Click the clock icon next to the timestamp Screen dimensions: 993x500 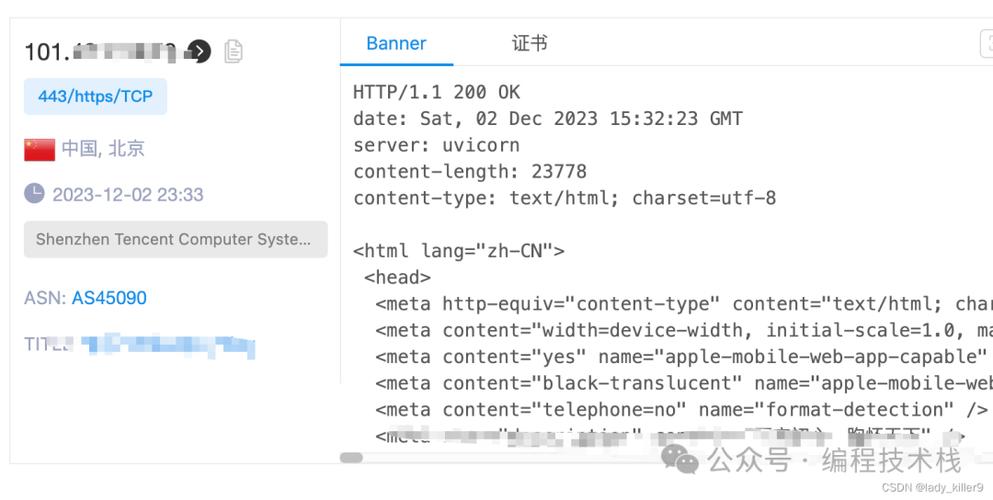pyautogui.click(x=34, y=193)
